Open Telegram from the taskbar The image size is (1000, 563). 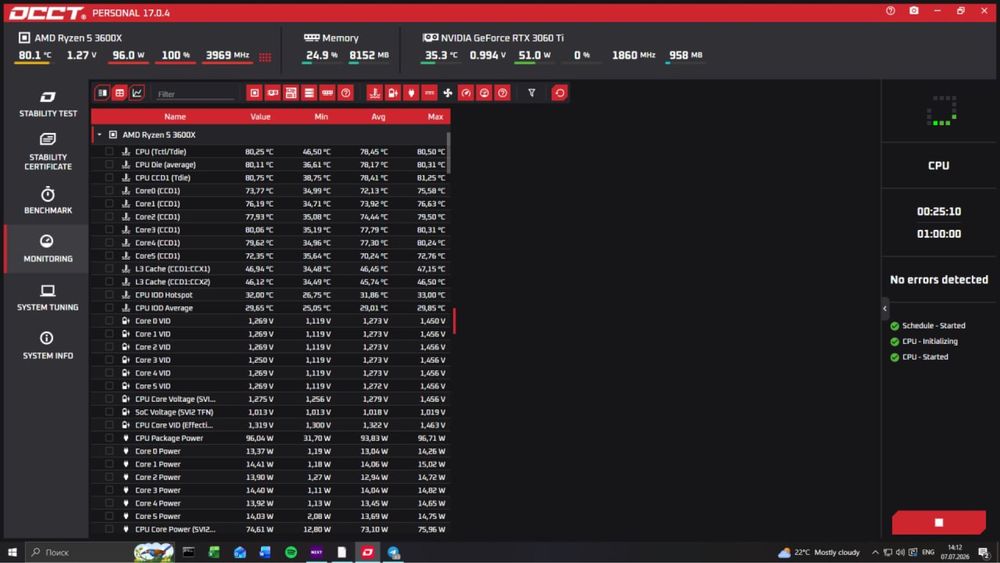(x=393, y=552)
